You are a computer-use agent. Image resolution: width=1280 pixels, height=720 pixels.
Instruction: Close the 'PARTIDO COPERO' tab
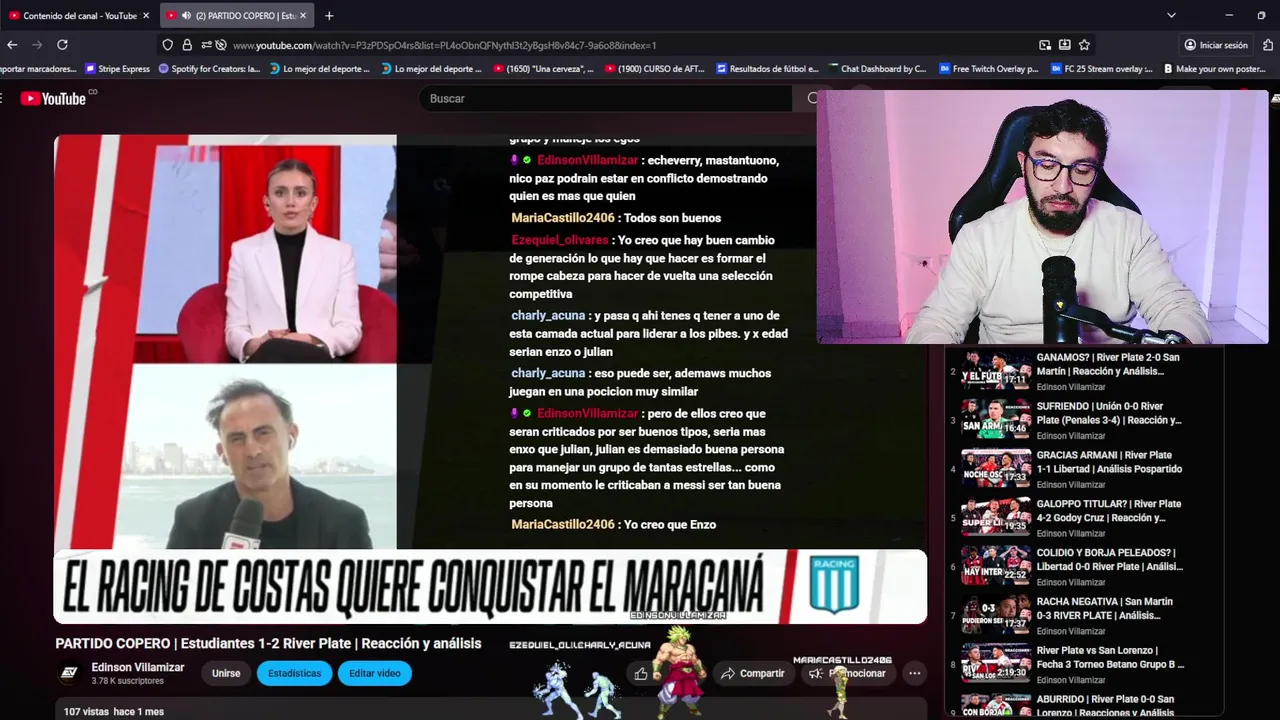(x=303, y=16)
